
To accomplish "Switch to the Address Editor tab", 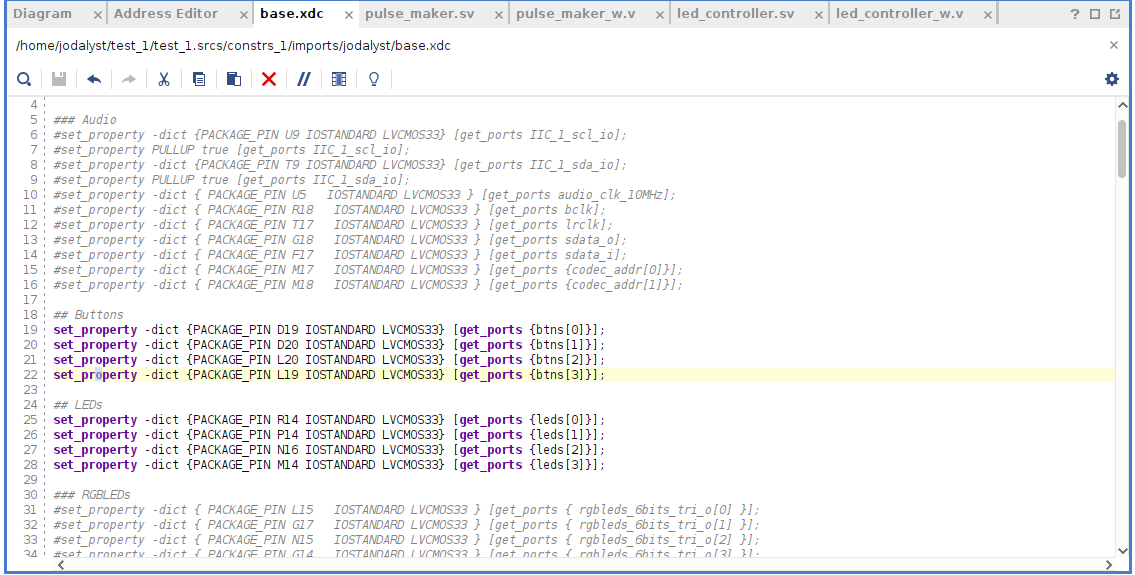I will click(x=166, y=14).
